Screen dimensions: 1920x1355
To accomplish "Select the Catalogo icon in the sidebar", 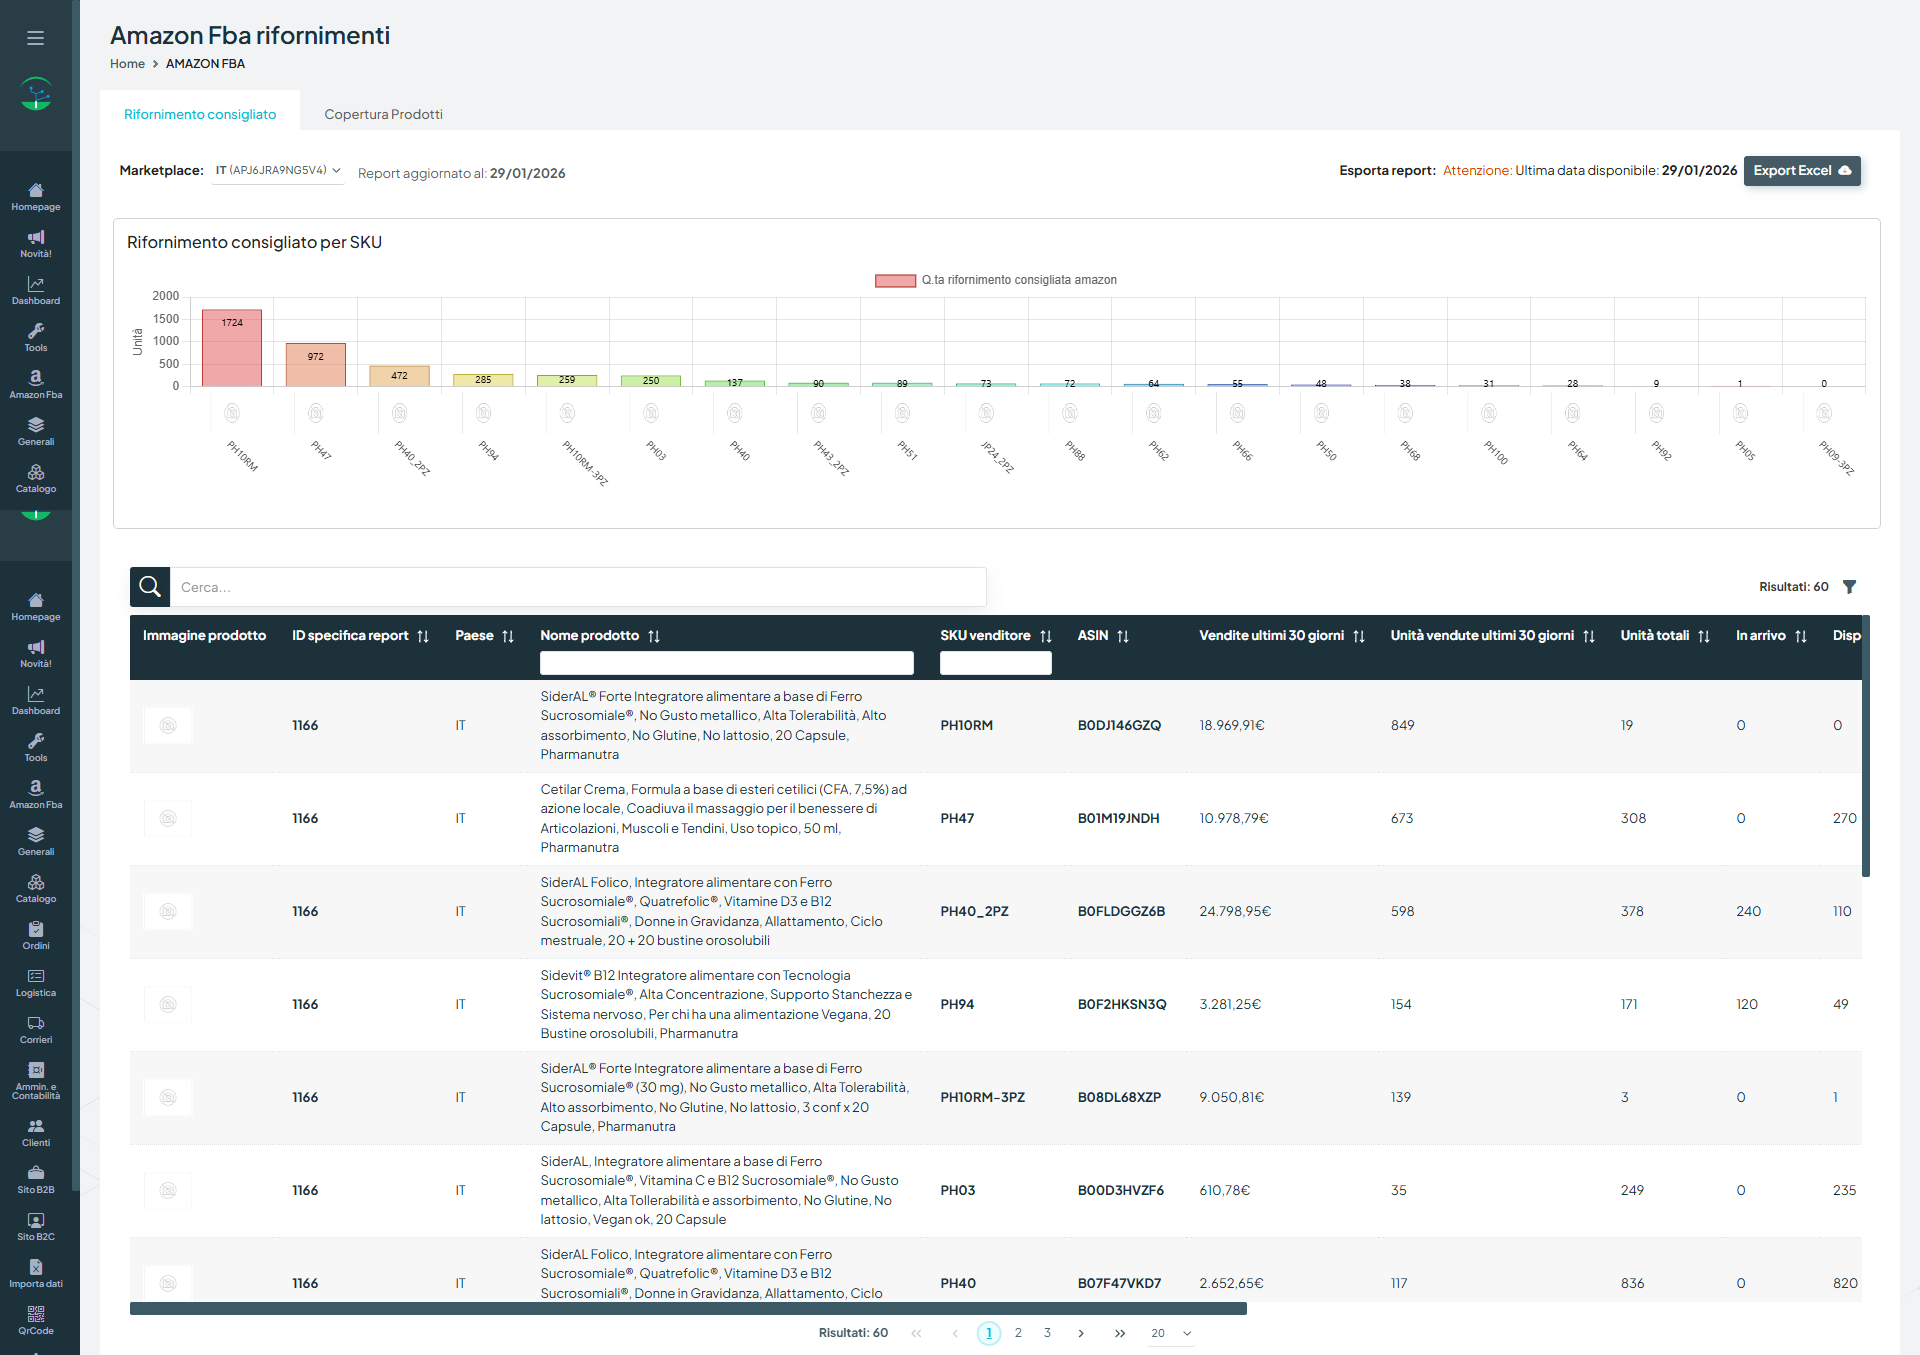I will point(36,889).
